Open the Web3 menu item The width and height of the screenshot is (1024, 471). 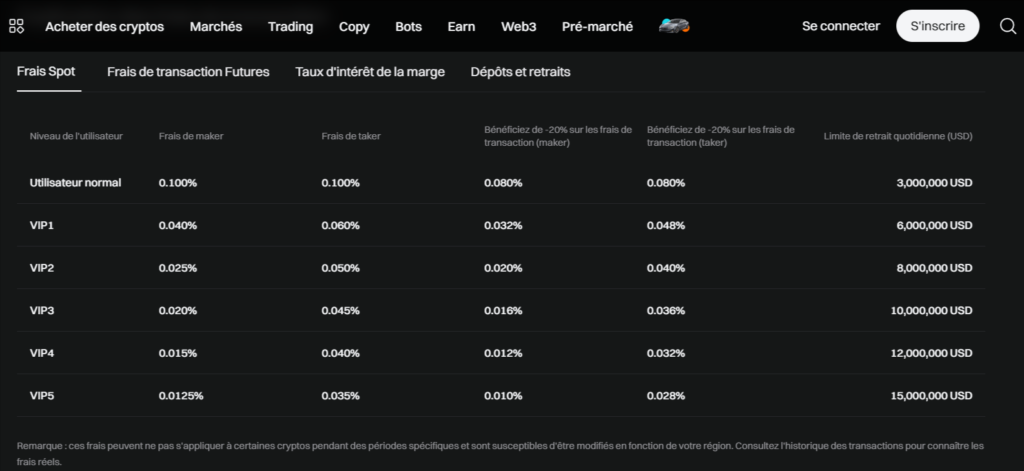pos(518,26)
